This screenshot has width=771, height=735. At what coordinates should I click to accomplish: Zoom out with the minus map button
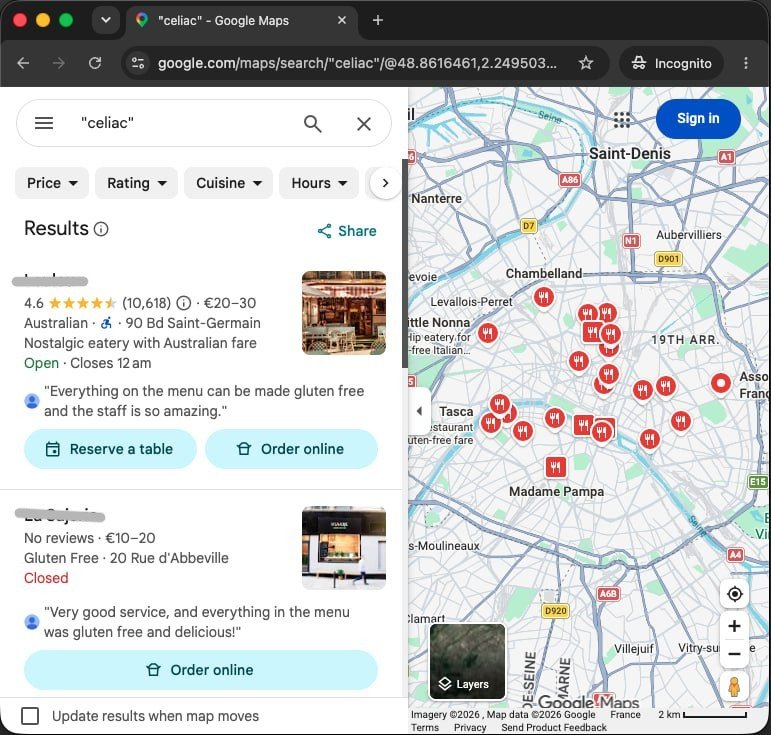735,654
